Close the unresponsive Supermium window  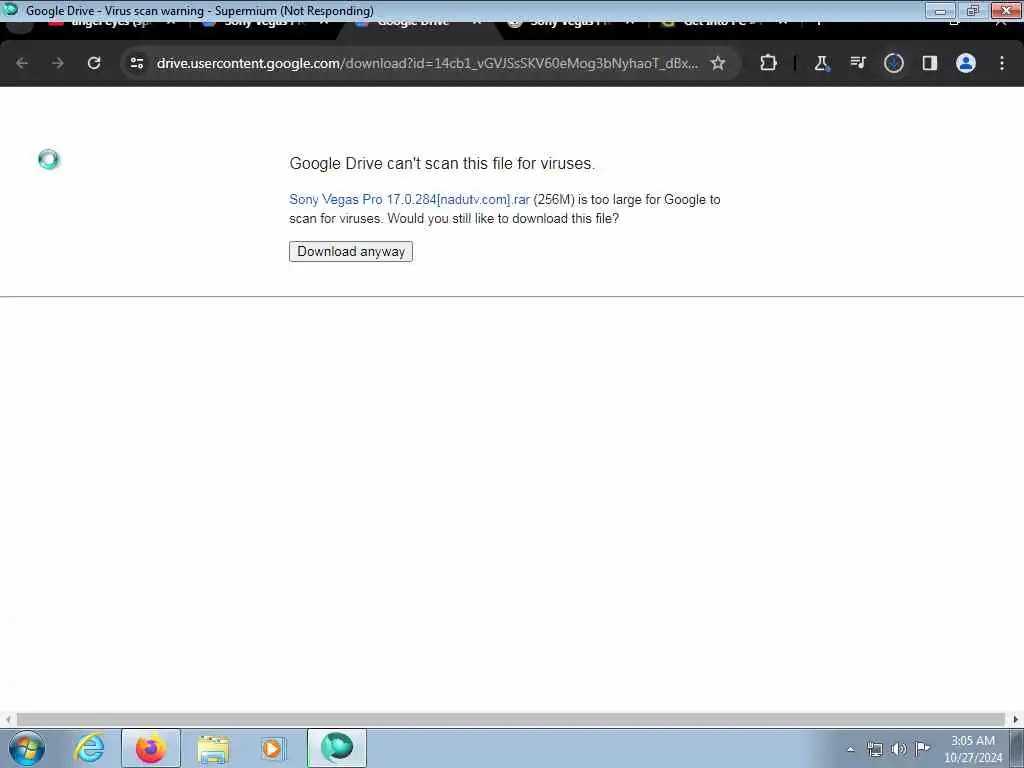click(1006, 10)
